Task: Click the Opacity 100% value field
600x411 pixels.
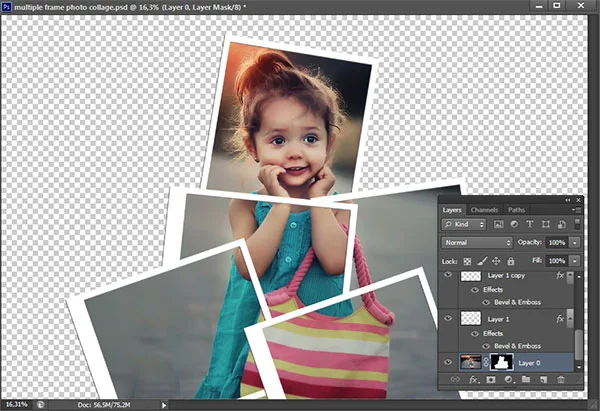Action: click(557, 243)
